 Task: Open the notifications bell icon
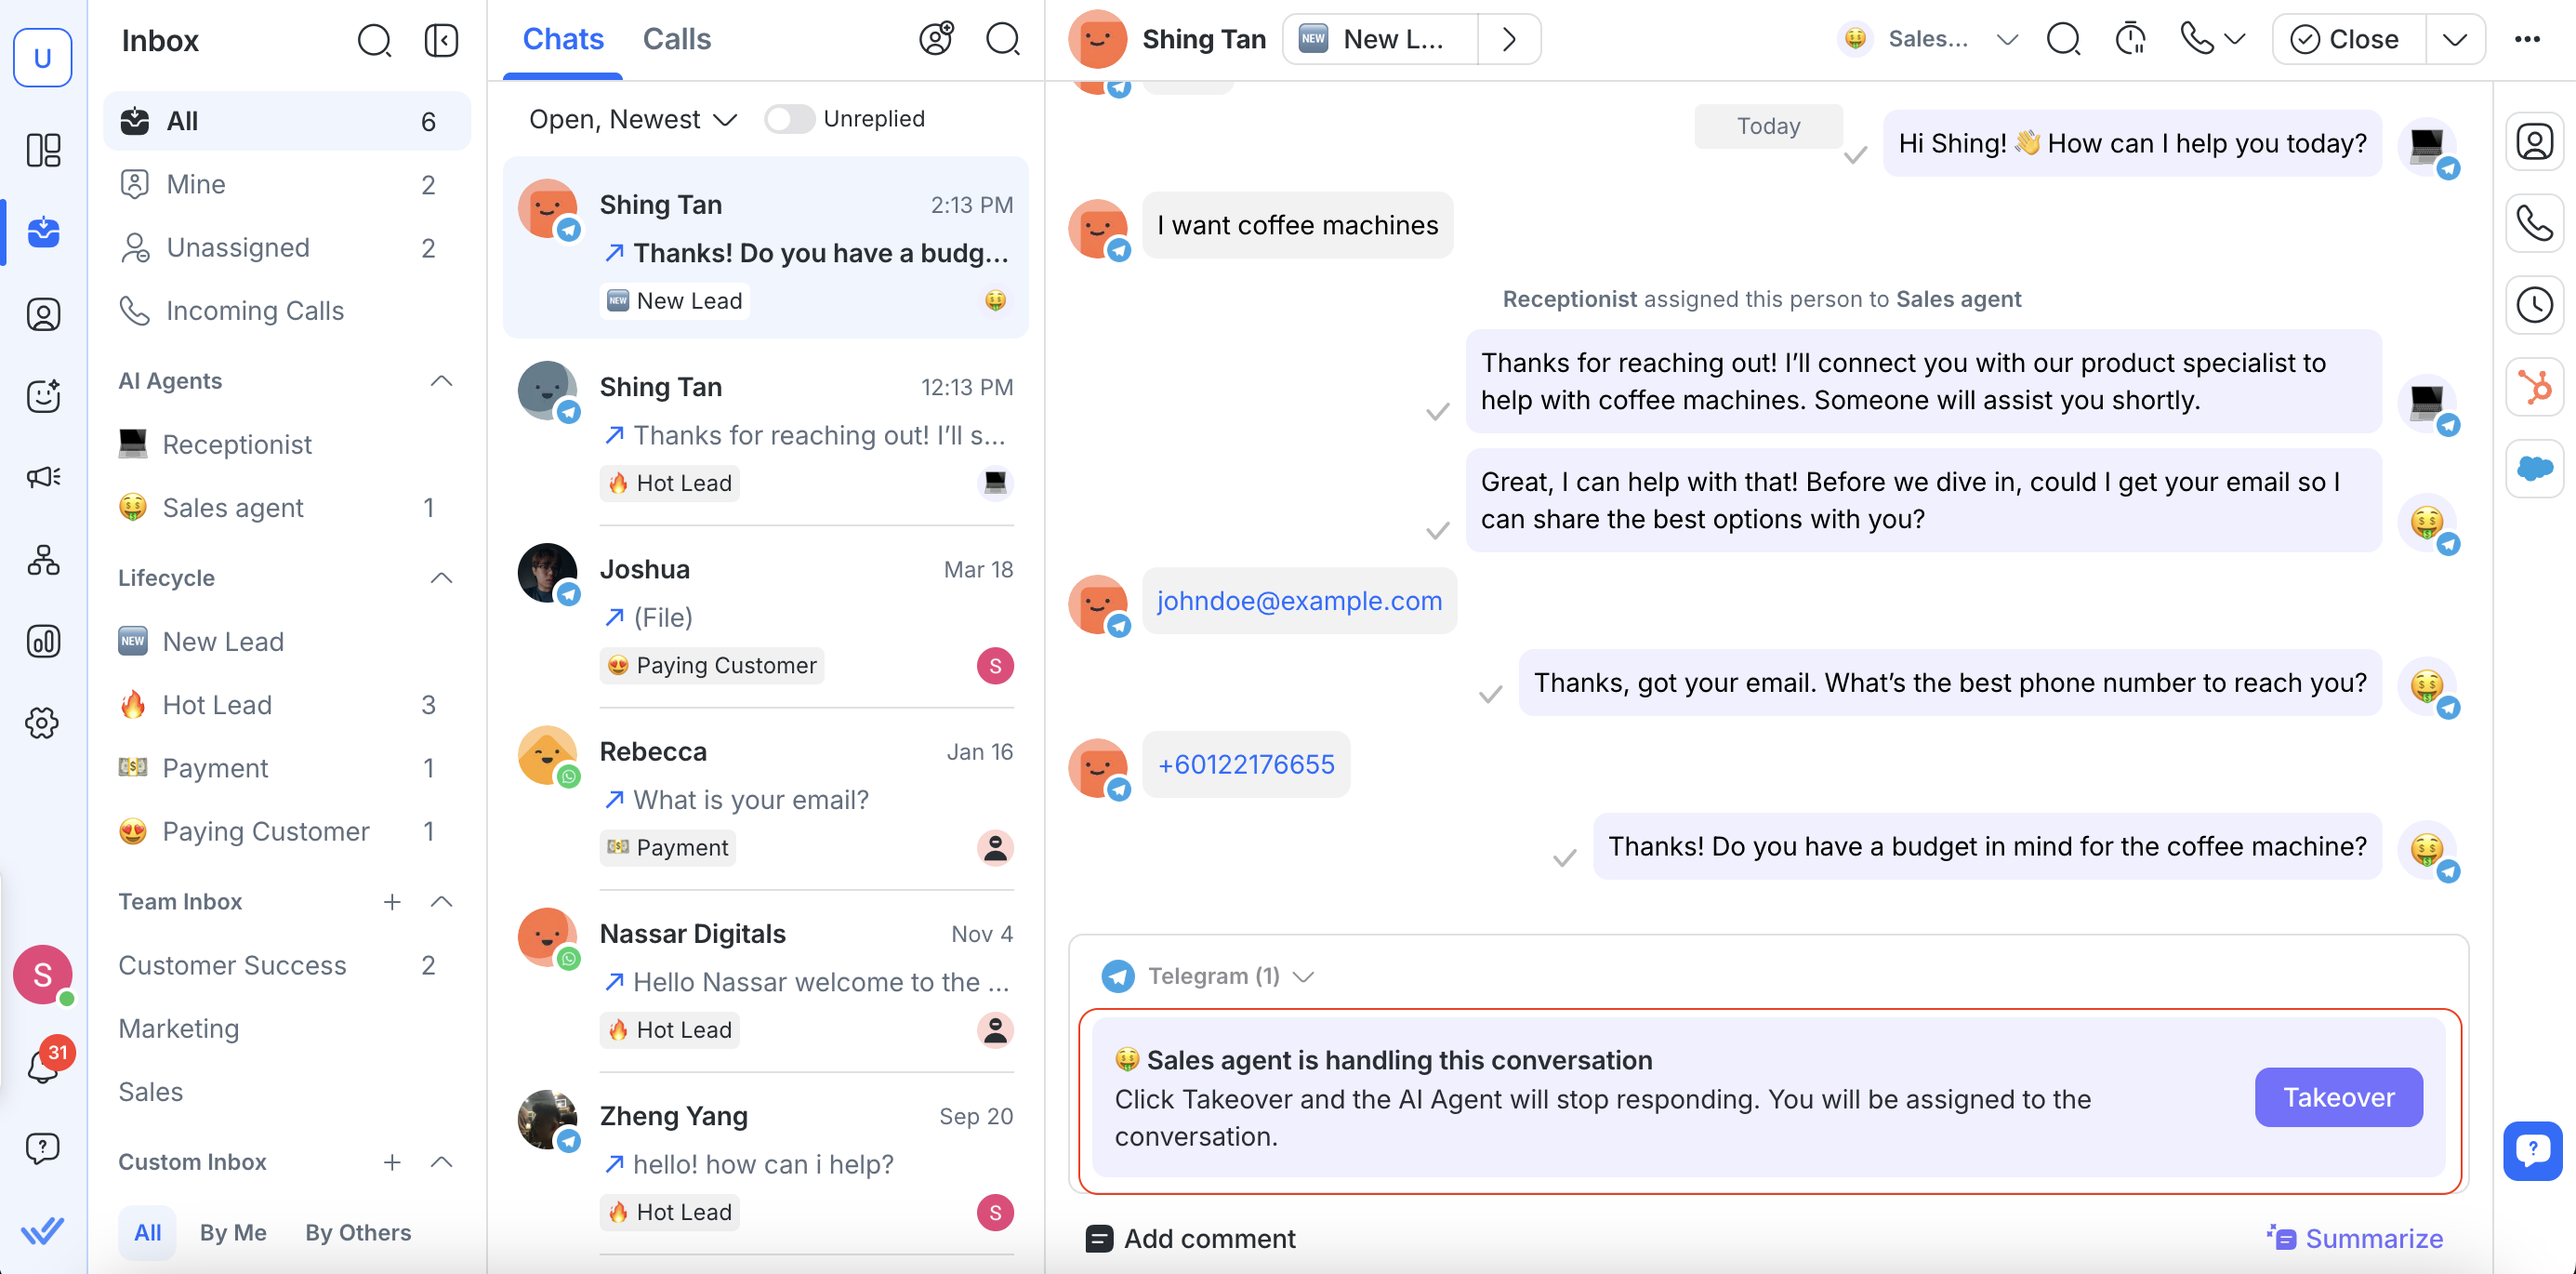pyautogui.click(x=42, y=1066)
